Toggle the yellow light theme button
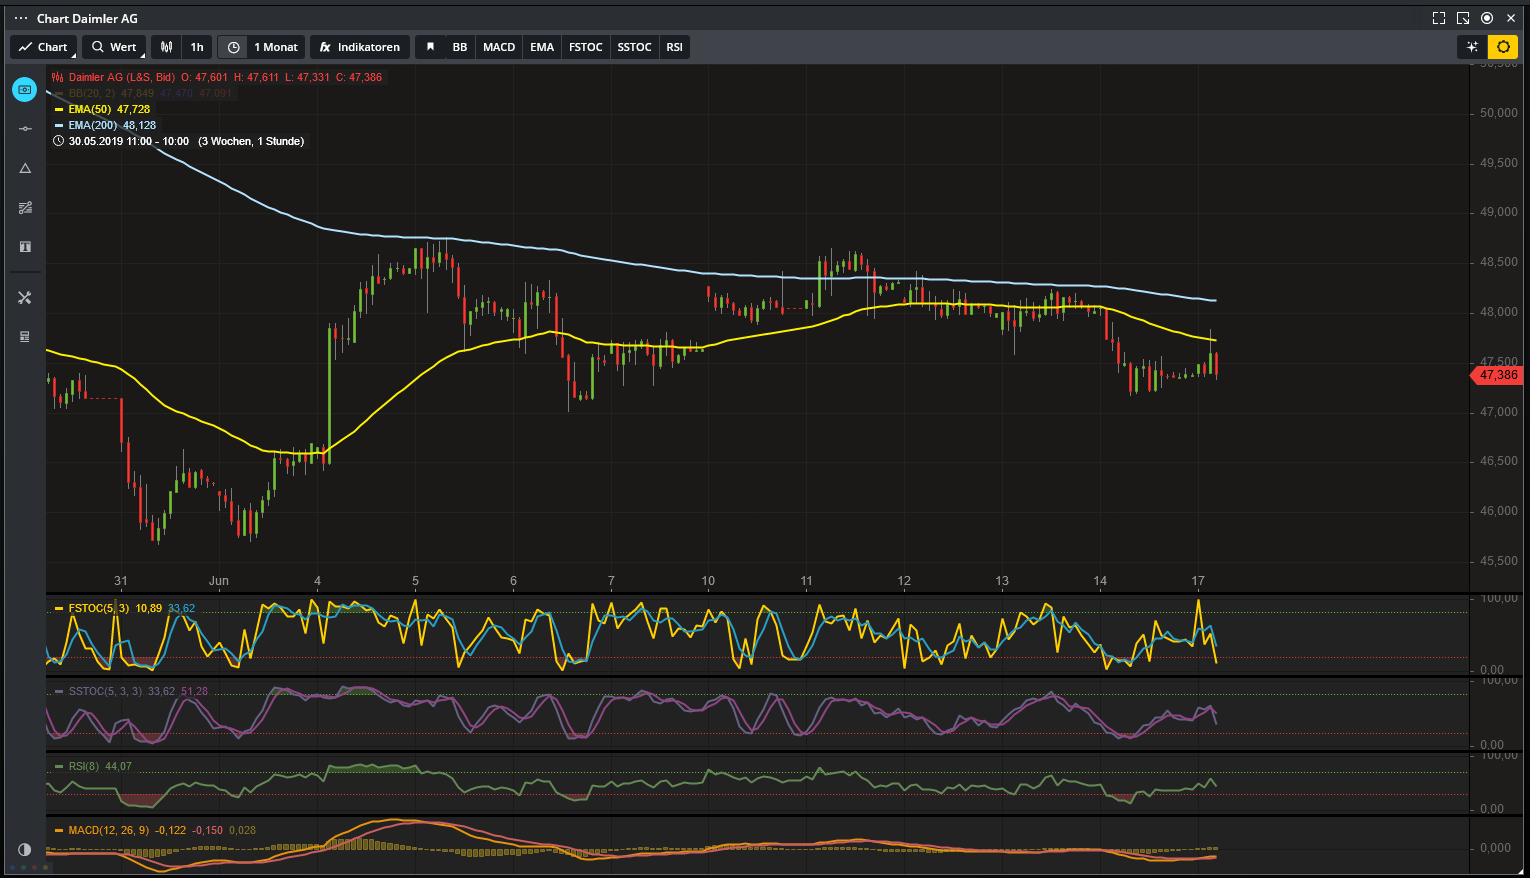The height and width of the screenshot is (878, 1530). (1503, 47)
